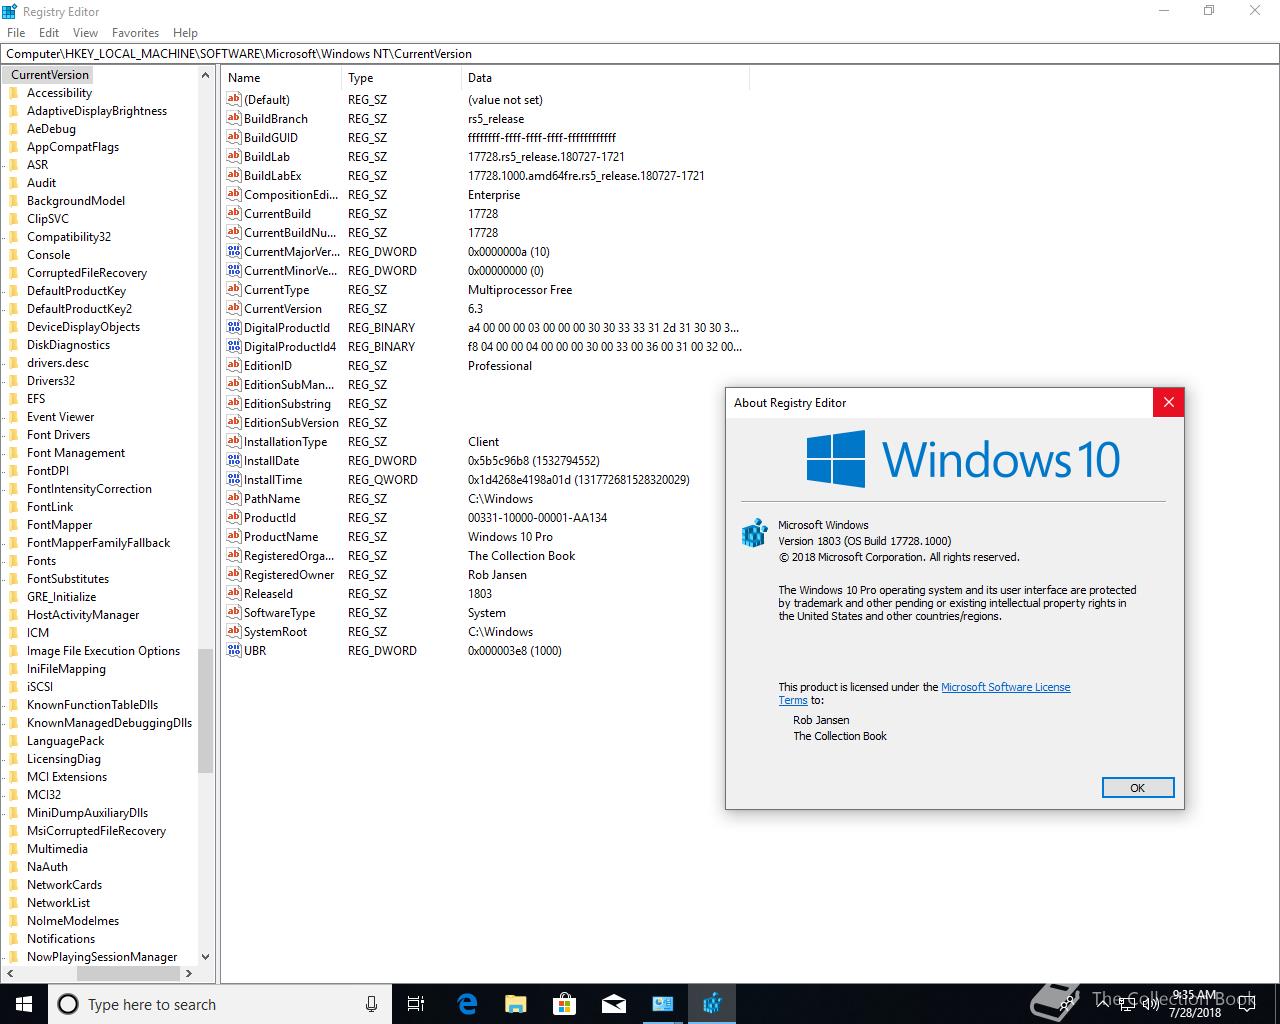1280x1024 pixels.
Task: Click the BuildBranch string value icon
Action: tap(234, 118)
